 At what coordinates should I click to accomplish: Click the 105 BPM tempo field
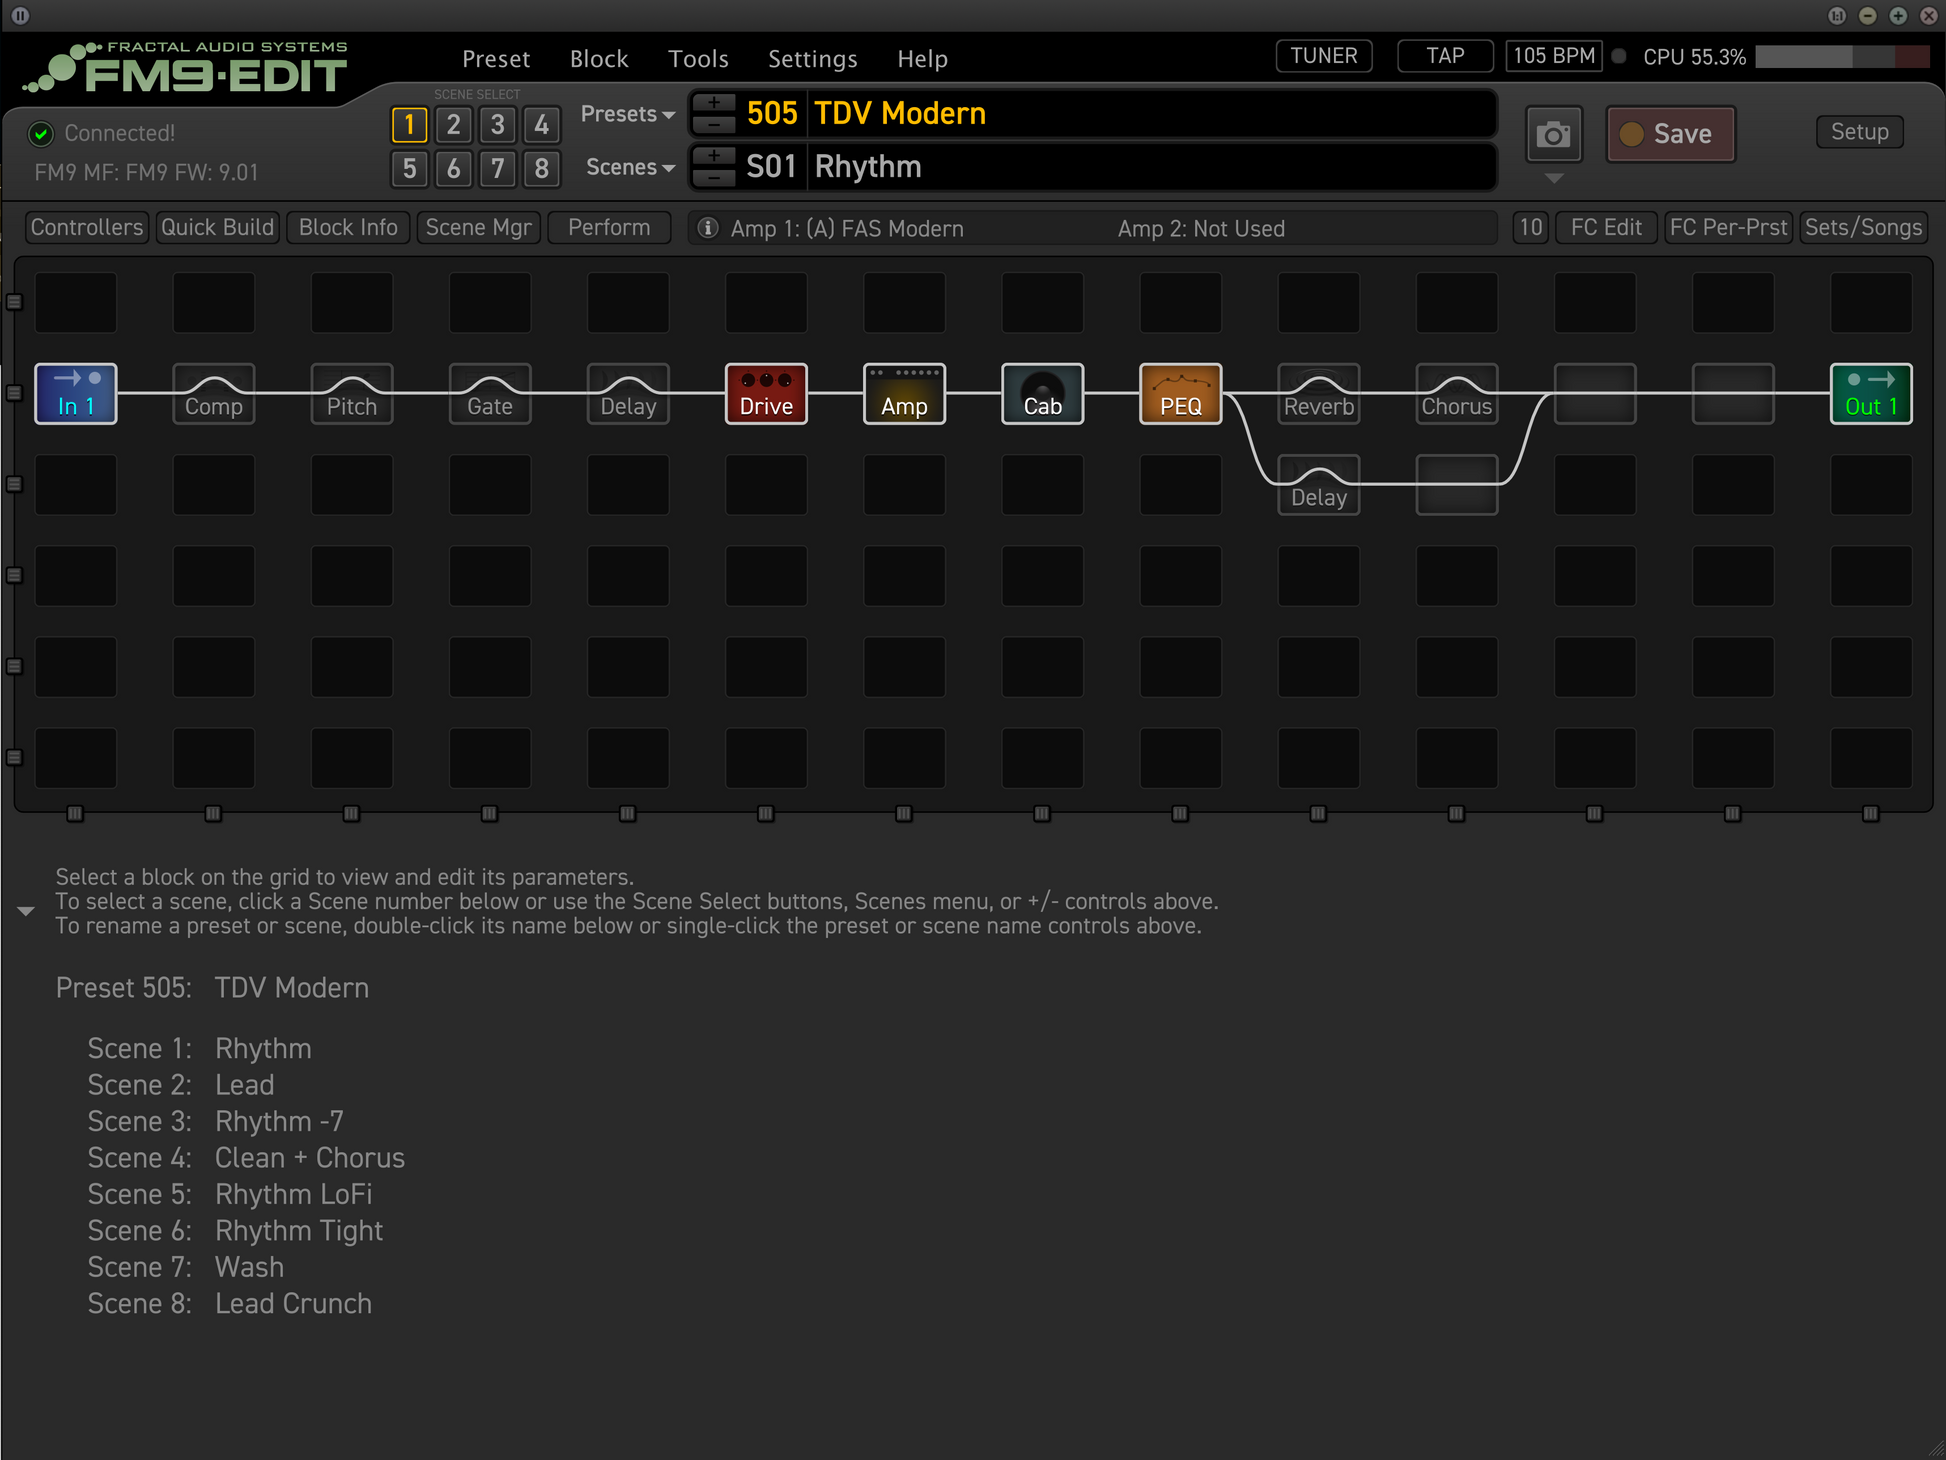coord(1553,56)
